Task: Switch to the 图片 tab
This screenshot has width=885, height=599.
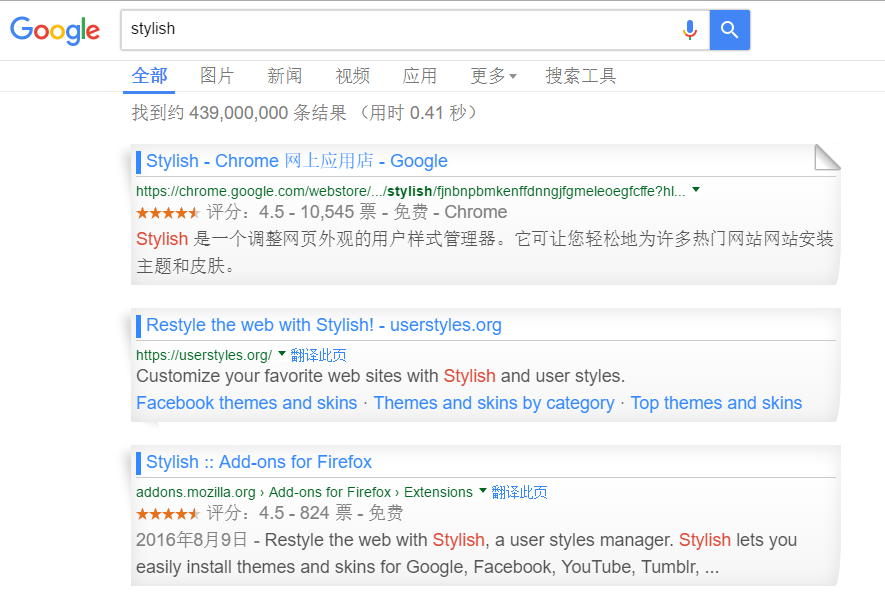Action: [217, 76]
